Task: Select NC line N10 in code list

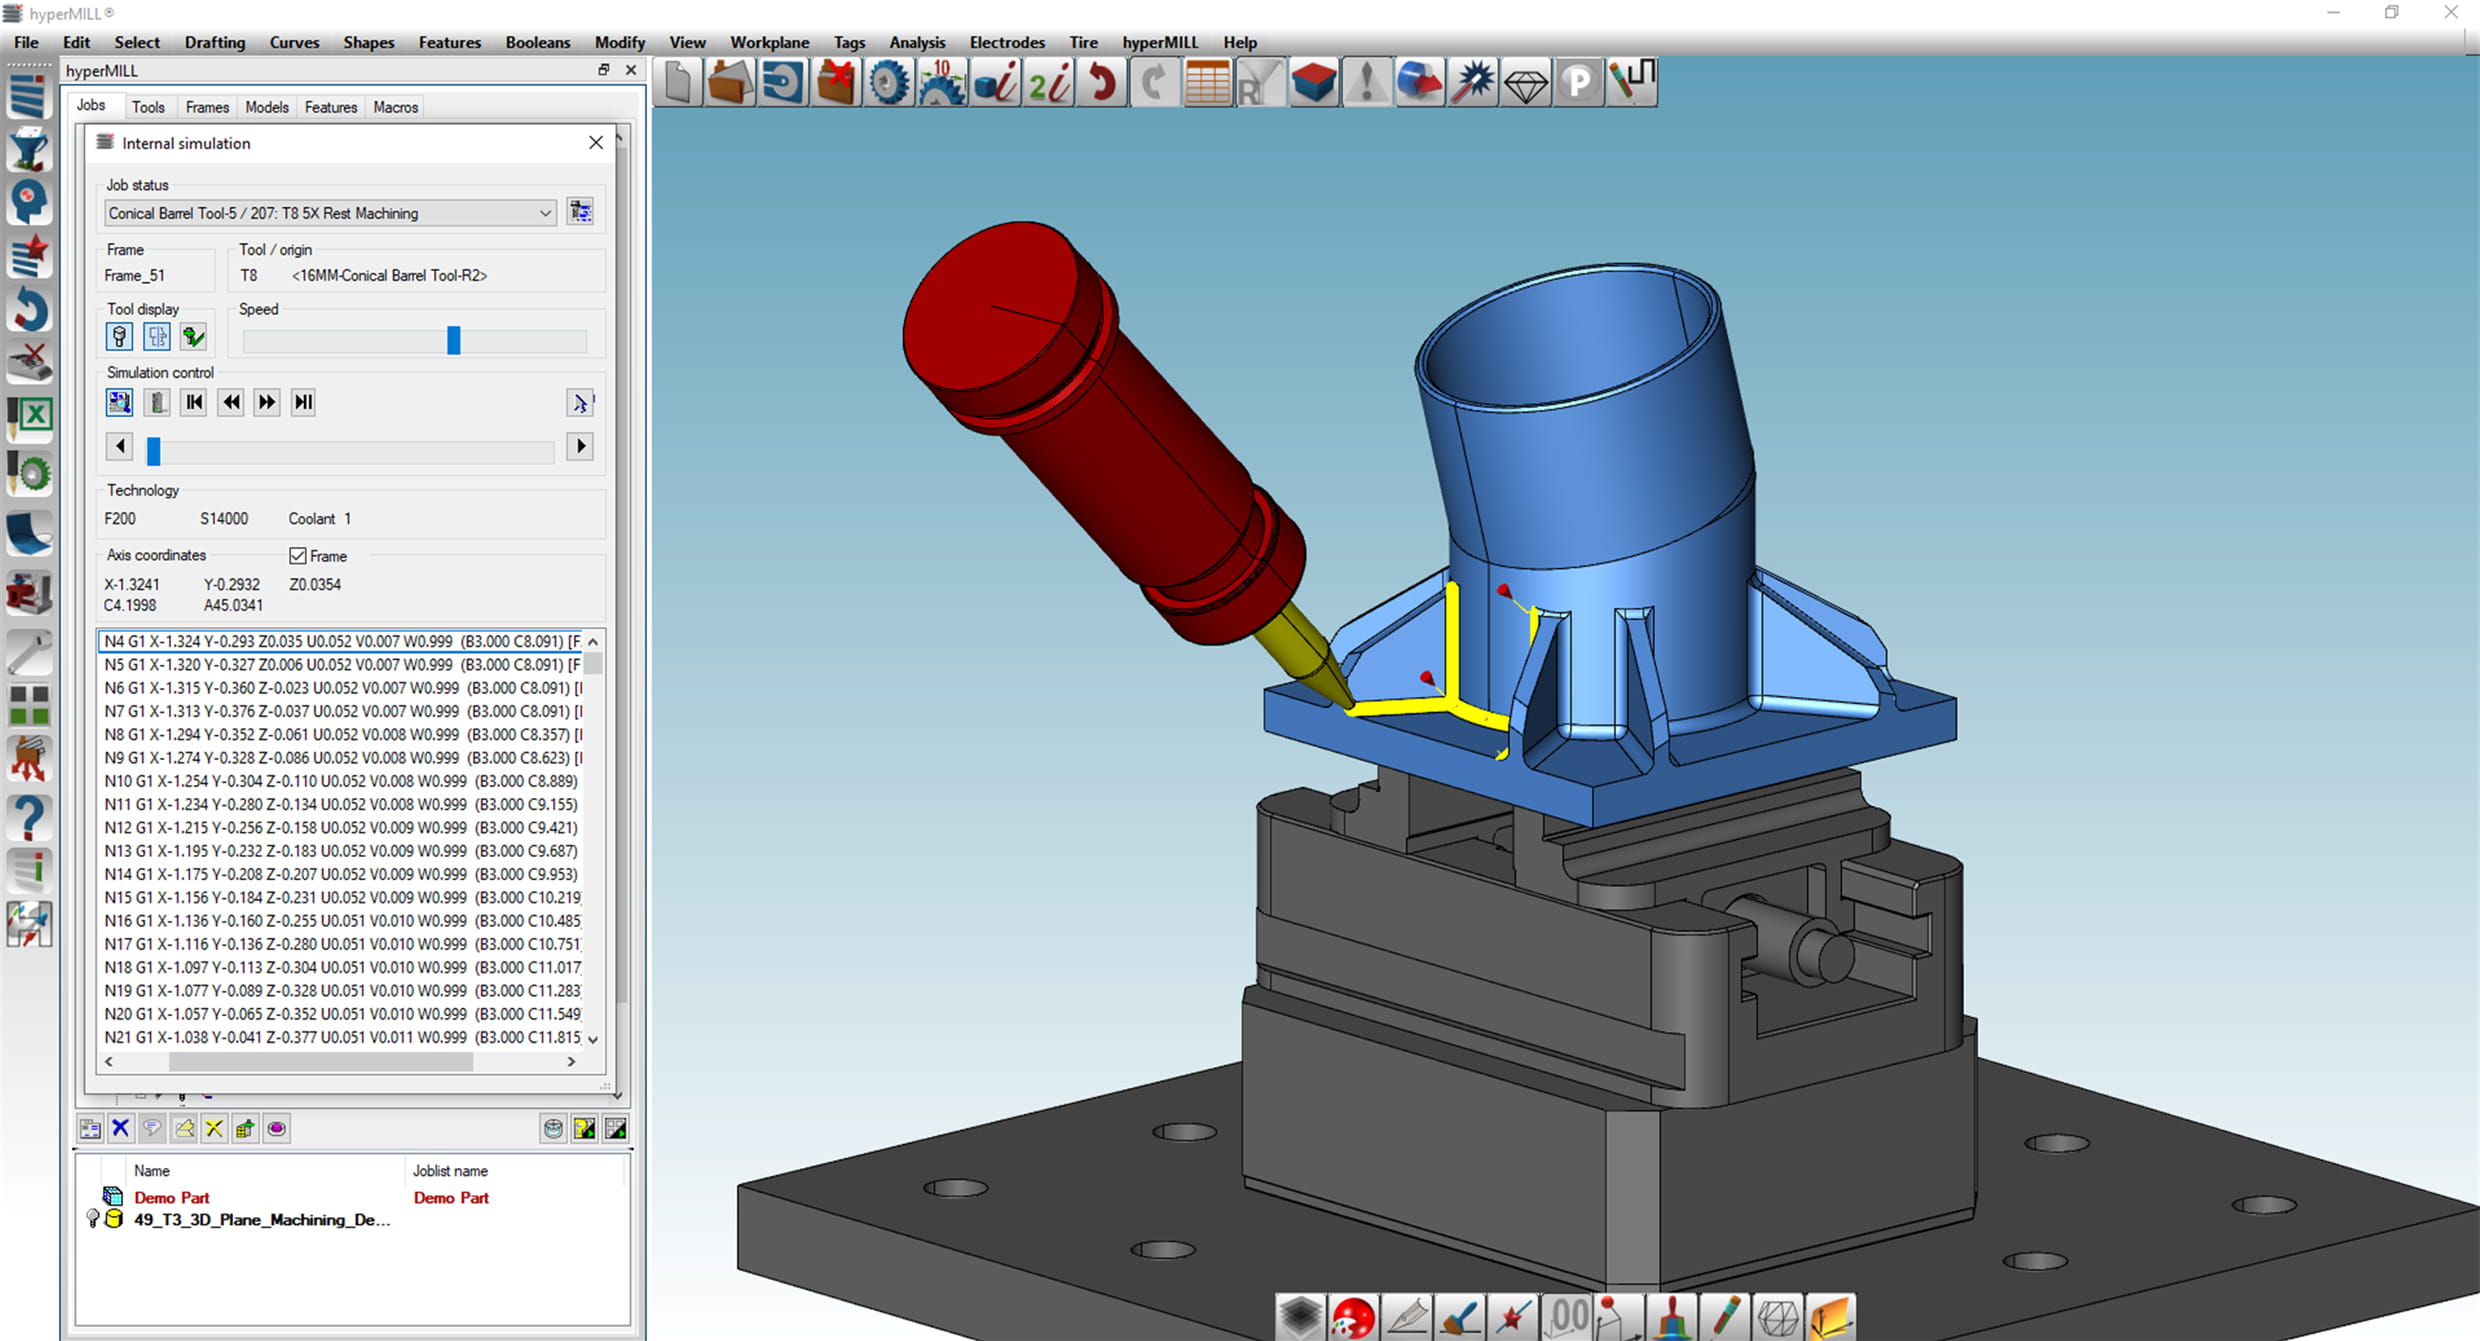Action: point(340,781)
